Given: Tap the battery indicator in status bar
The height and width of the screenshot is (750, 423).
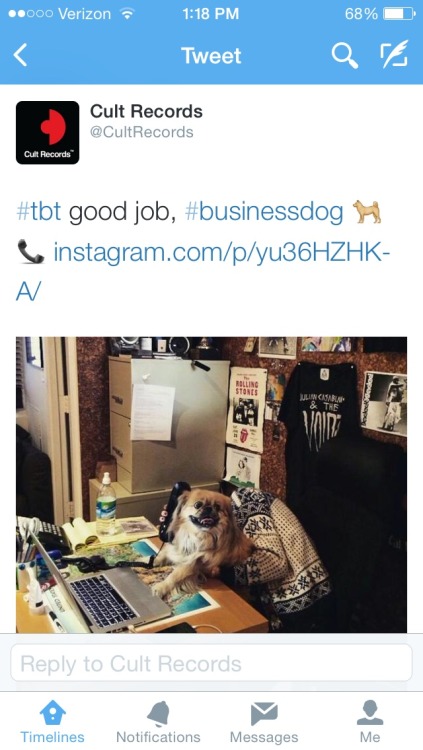Looking at the screenshot, I should [400, 14].
